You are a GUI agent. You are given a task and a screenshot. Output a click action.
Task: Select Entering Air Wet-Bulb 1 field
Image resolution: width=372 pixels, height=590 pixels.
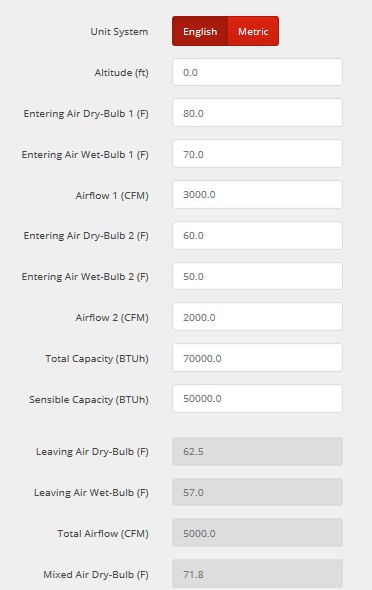click(257, 154)
